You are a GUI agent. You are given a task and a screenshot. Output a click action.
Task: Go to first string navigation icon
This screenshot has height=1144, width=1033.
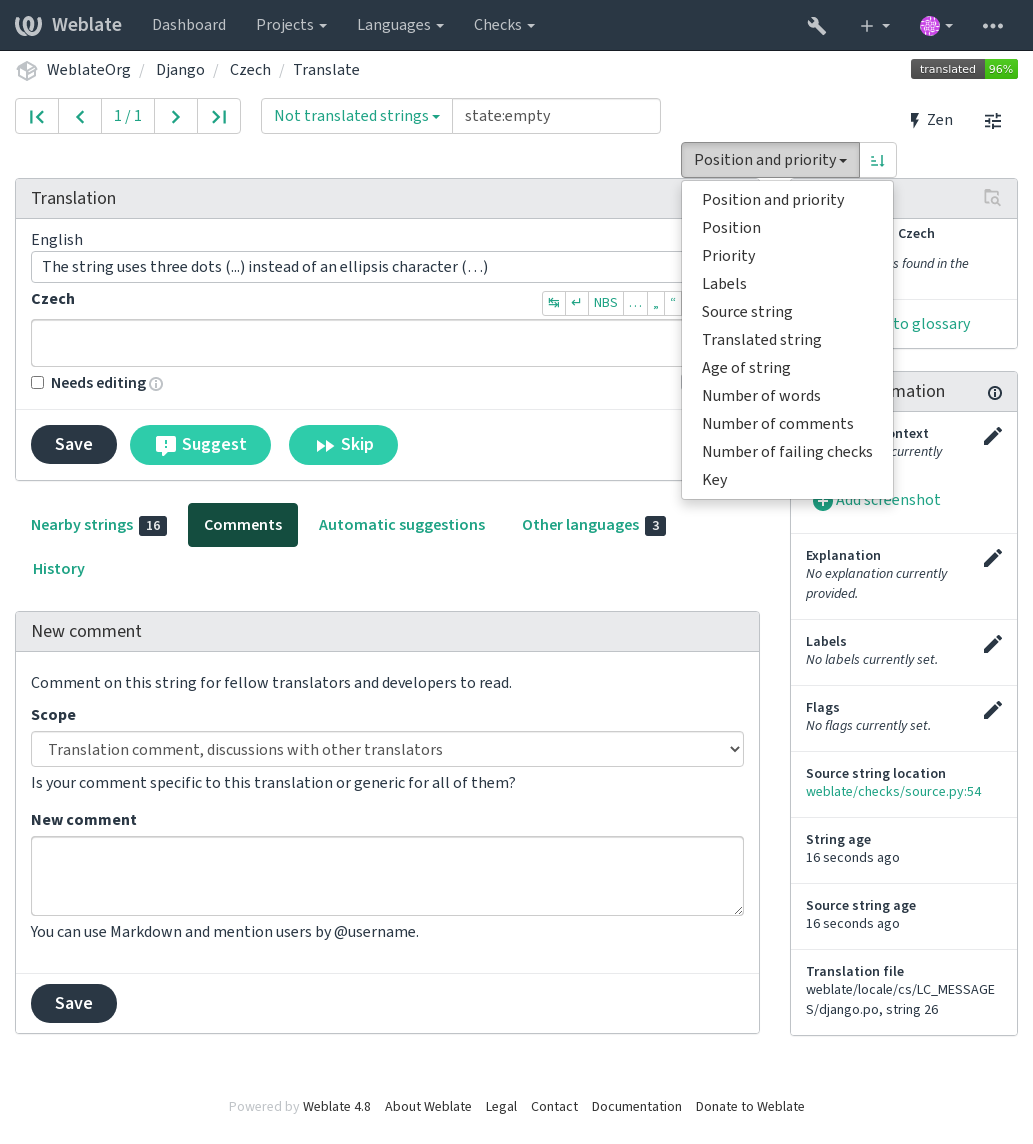pos(37,117)
